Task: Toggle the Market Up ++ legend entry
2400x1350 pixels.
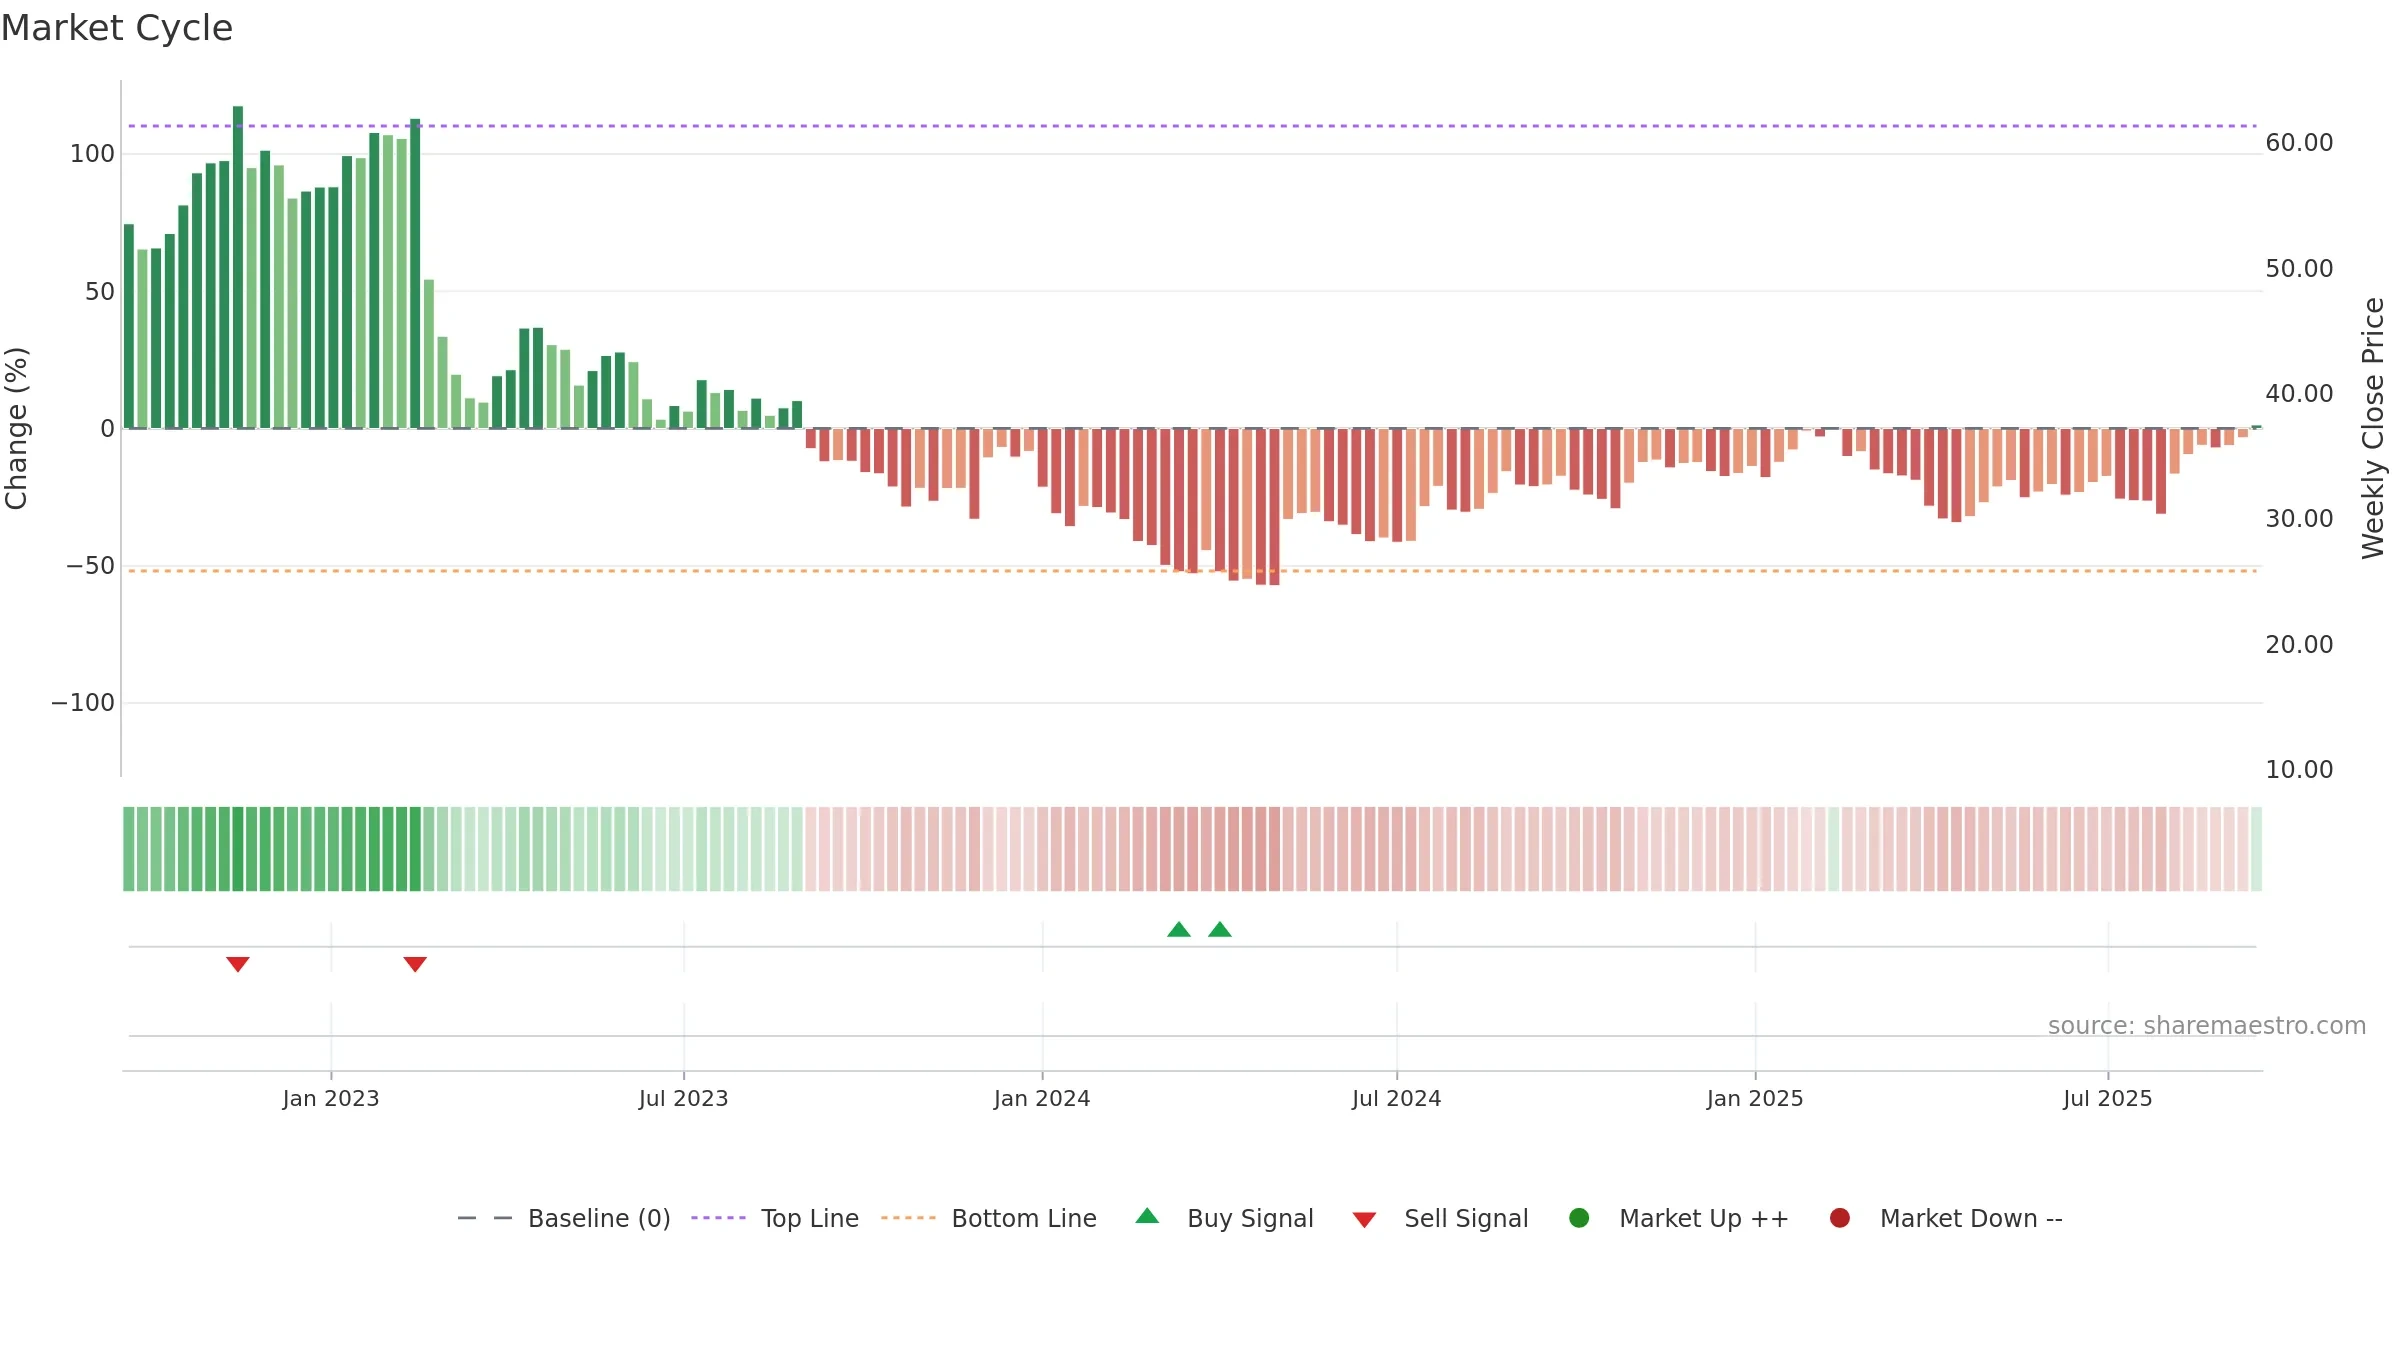Action: (1679, 1218)
